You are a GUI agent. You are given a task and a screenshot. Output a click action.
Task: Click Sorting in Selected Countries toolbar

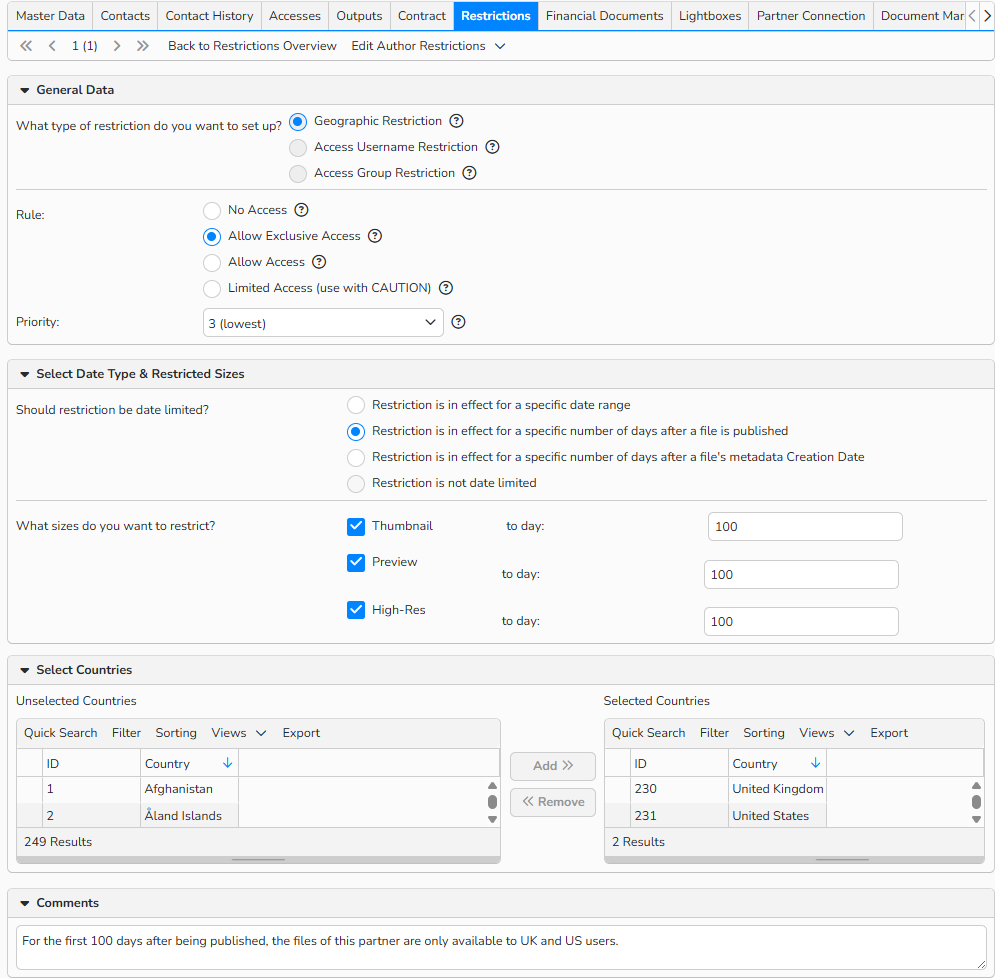(763, 733)
